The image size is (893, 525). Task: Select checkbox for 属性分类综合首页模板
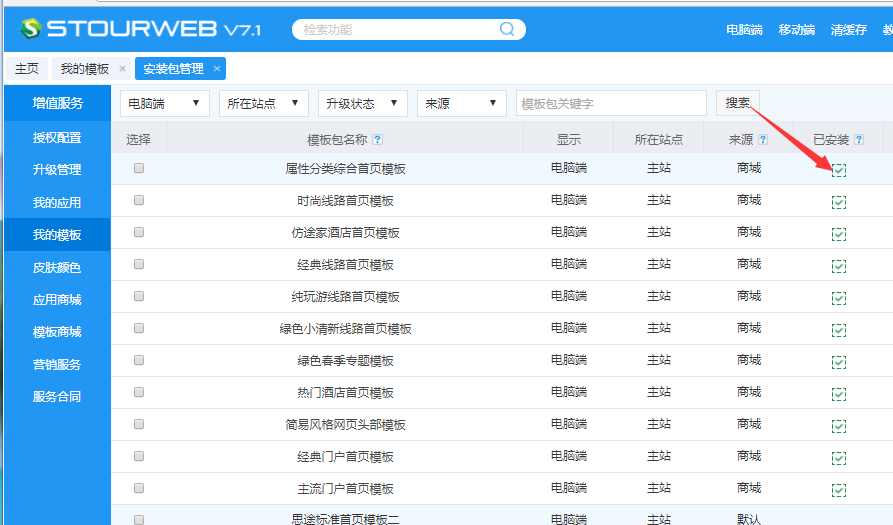point(139,168)
